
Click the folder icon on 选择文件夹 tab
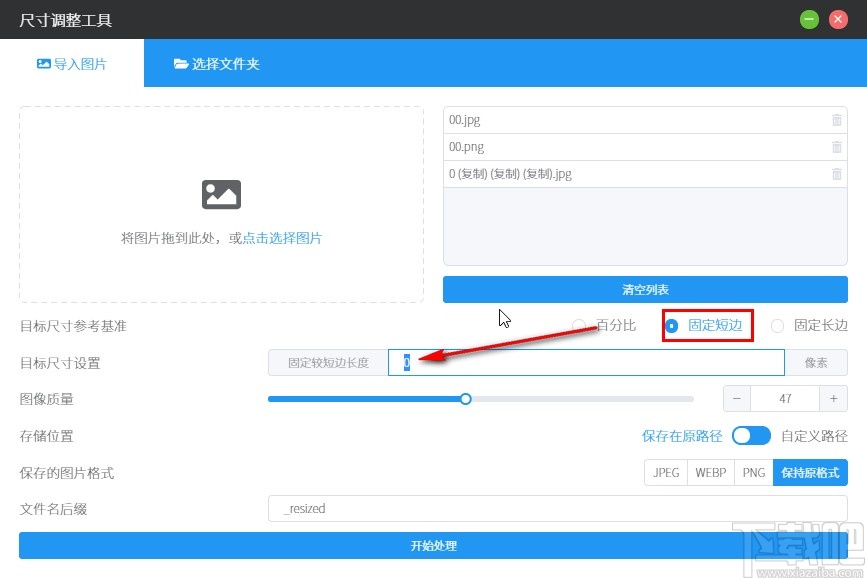click(x=182, y=62)
